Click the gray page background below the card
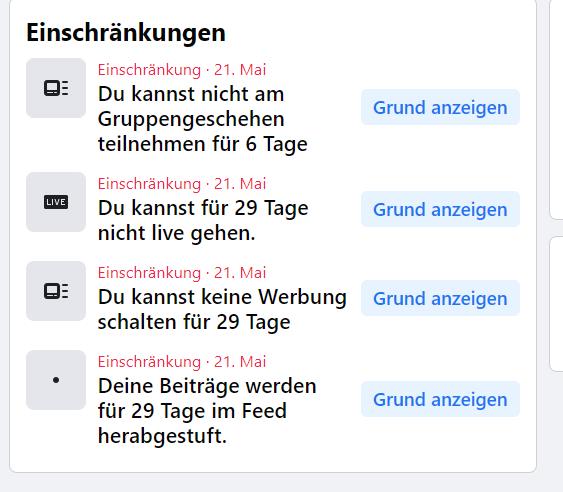 [273, 483]
